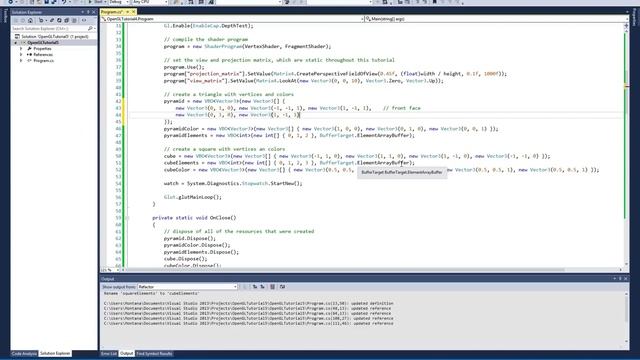Image resolution: width=640 pixels, height=360 pixels.
Task: Click the 'Glut.glutMainLoop();' code line
Action: click(x=193, y=197)
